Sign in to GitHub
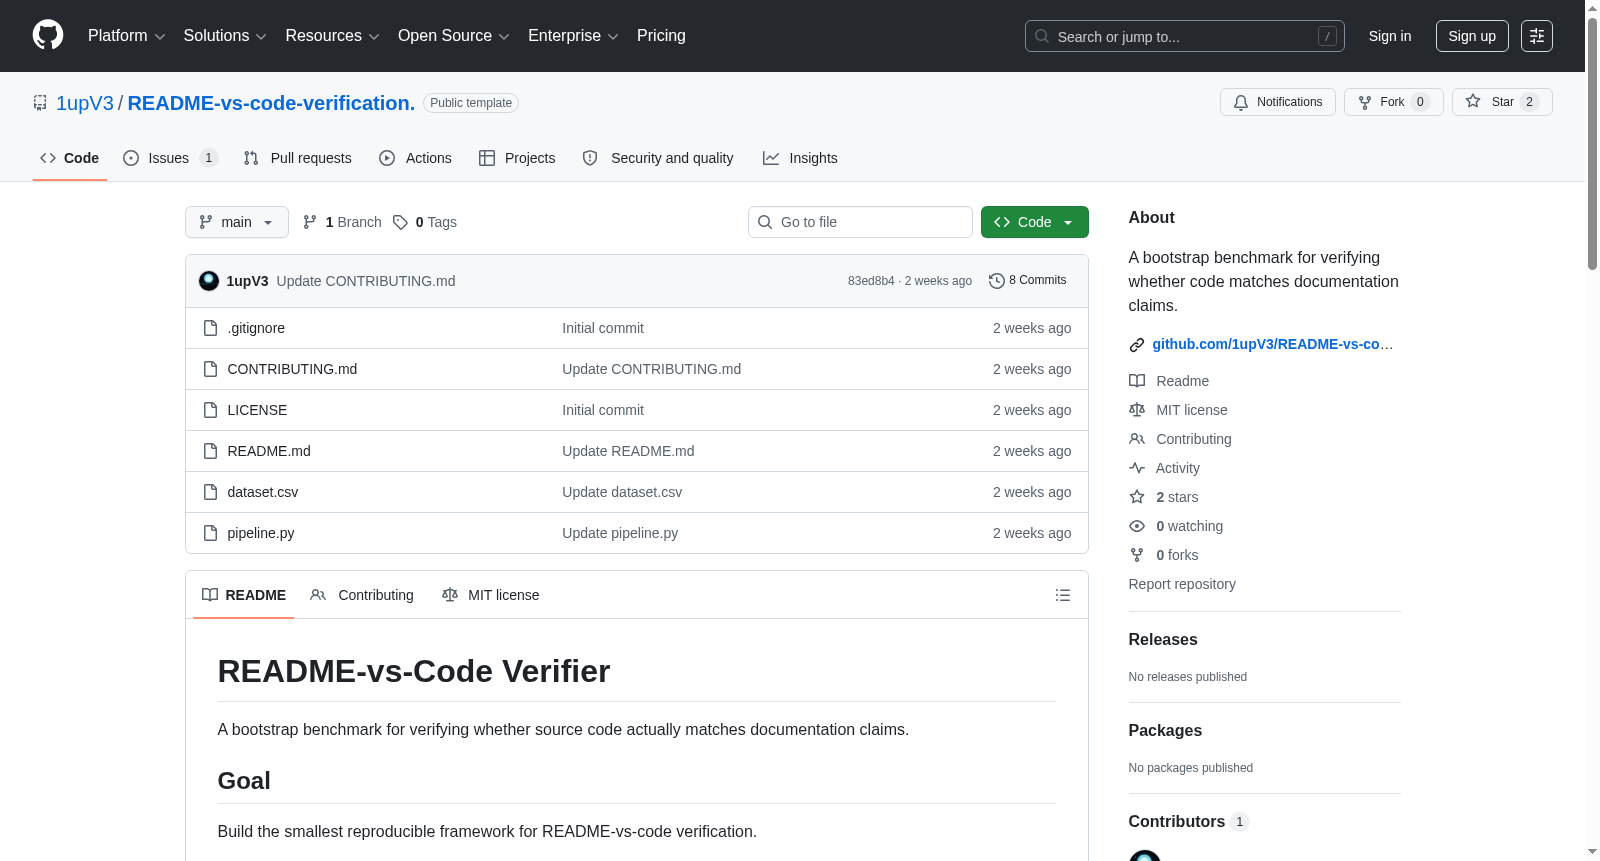 pos(1390,36)
